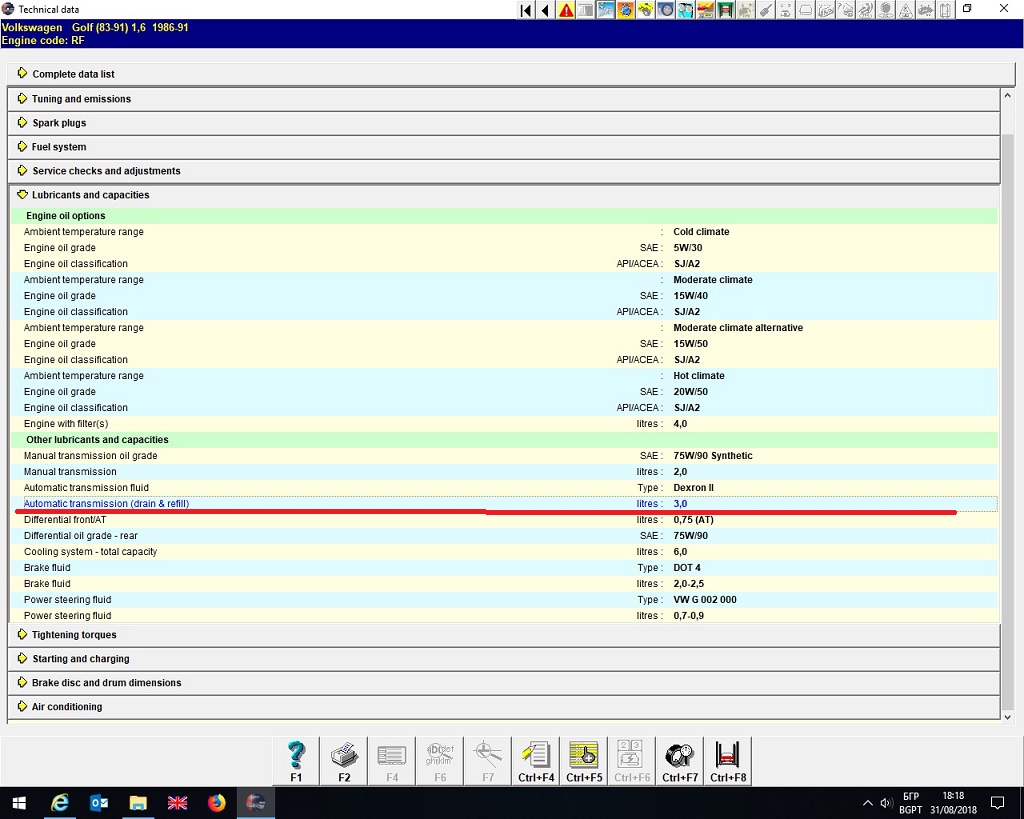The width and height of the screenshot is (1024, 819).
Task: Click the red warning triangle toolbar icon
Action: pyautogui.click(x=567, y=10)
